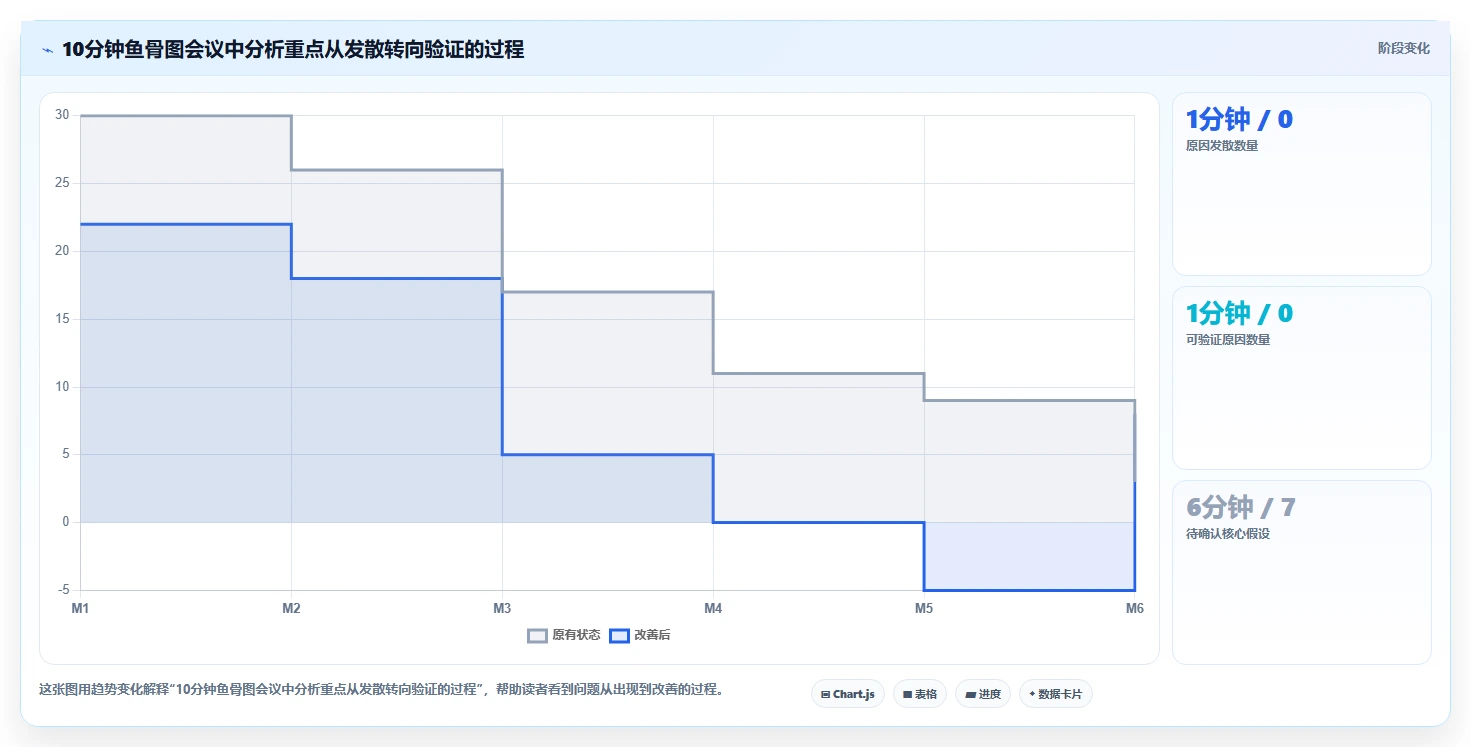Viewport: 1471px width, 747px height.
Task: Click the 30 y-axis value
Action: [x=62, y=115]
